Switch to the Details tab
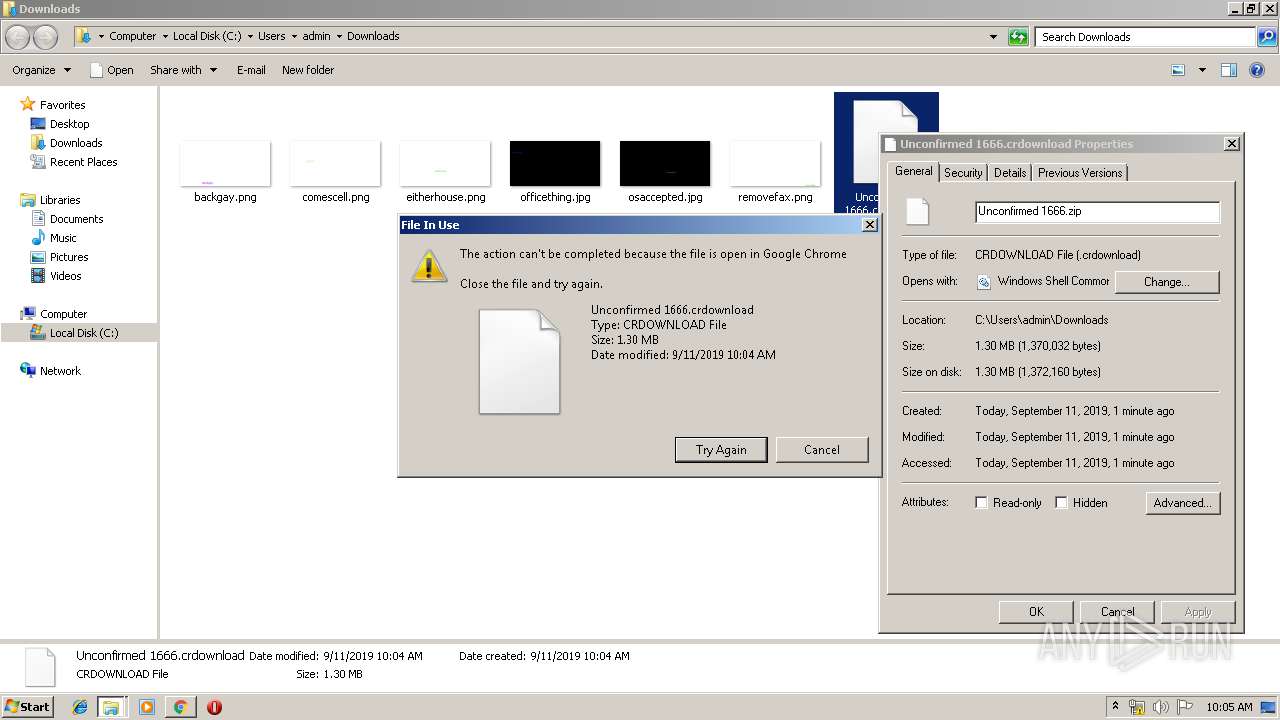The height and width of the screenshot is (720, 1280). pyautogui.click(x=1010, y=173)
